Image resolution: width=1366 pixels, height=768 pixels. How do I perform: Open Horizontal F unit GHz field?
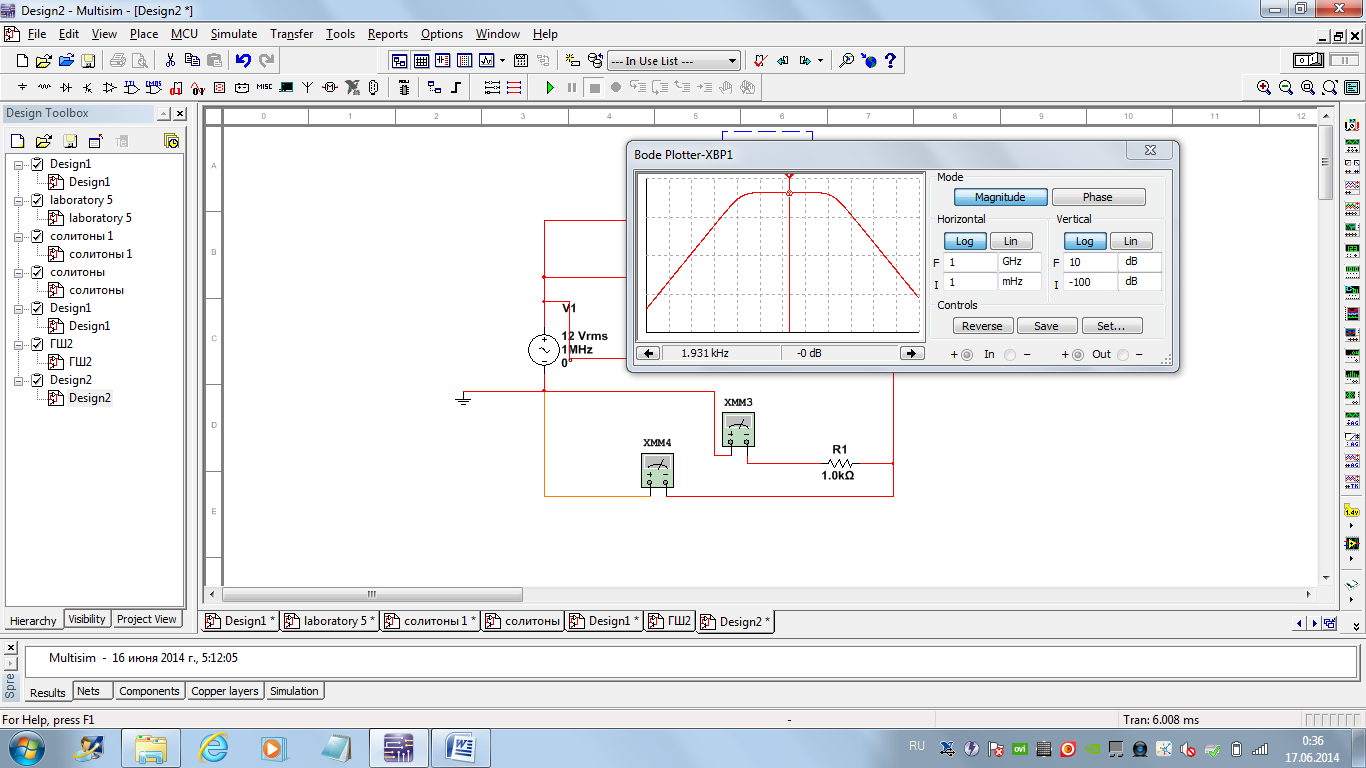tap(1019, 262)
